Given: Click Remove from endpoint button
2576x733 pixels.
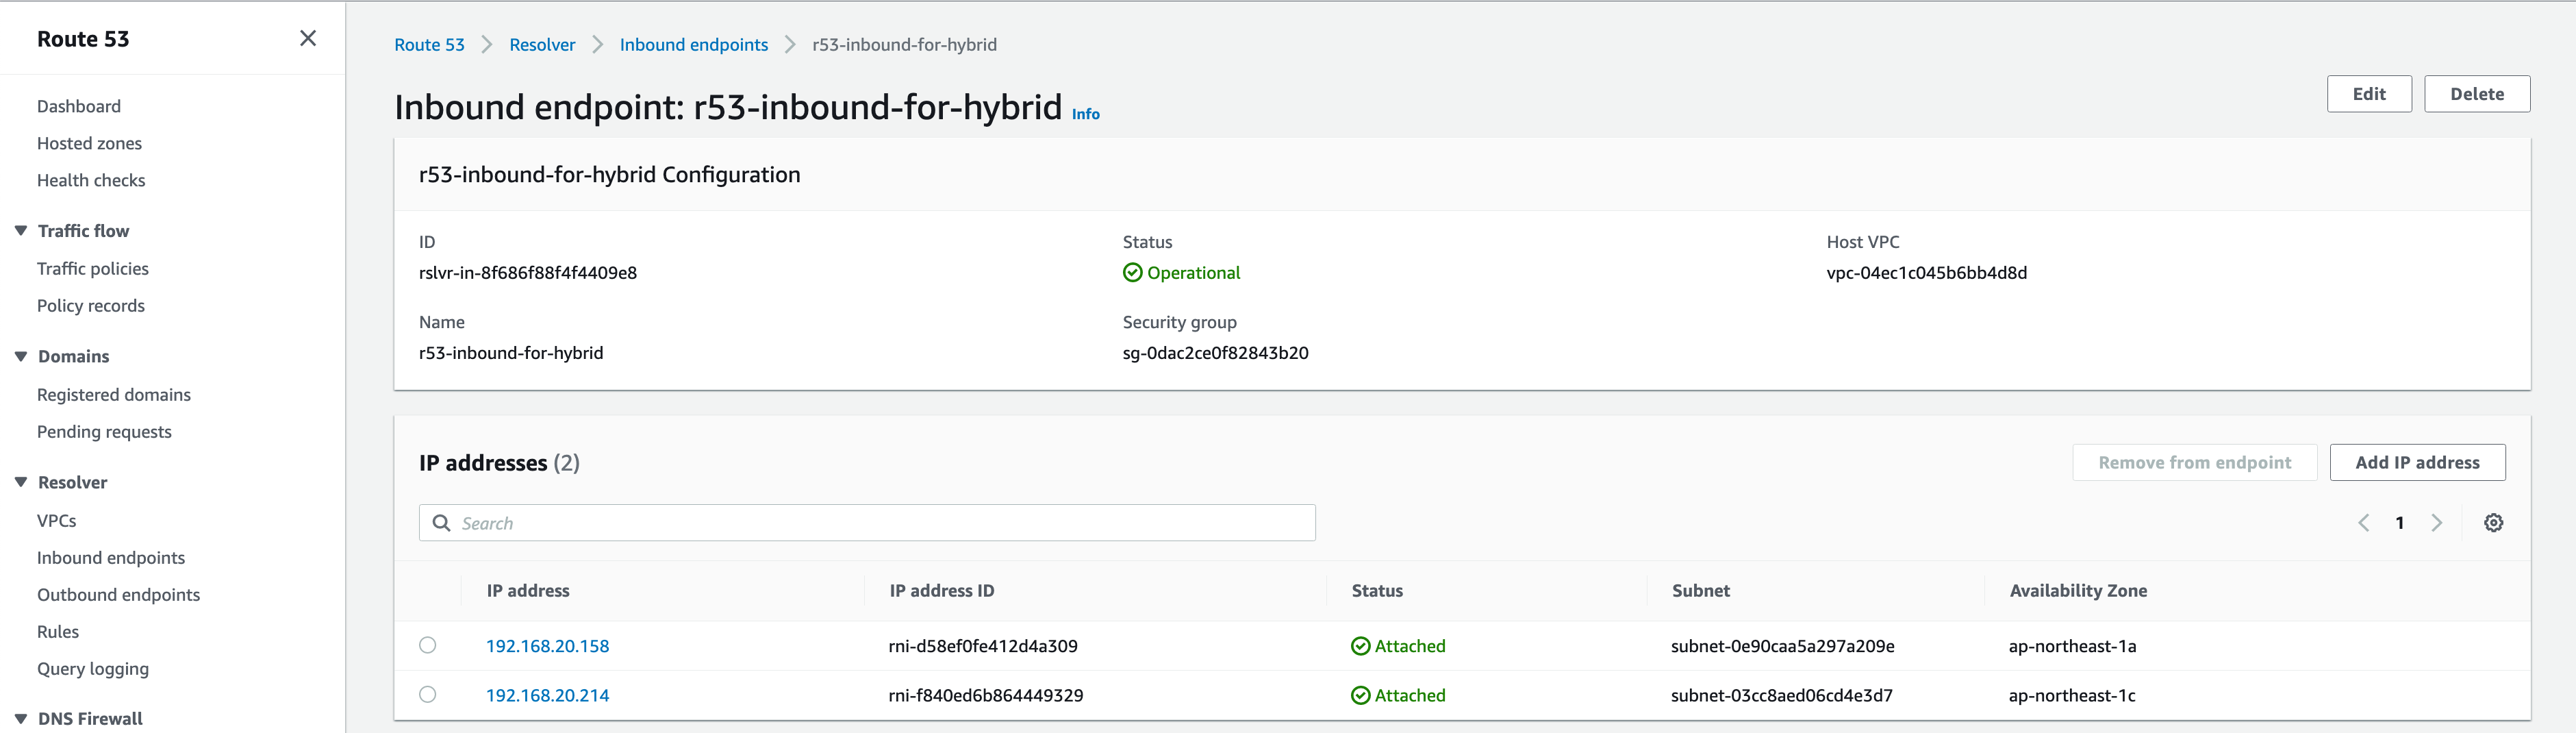Looking at the screenshot, I should coord(2194,463).
